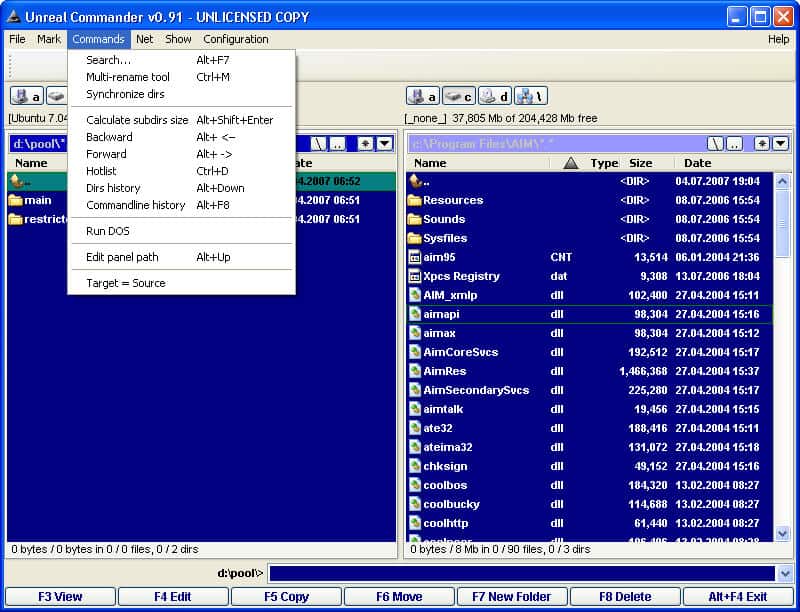Open the Configuration menu
Image resolution: width=800 pixels, height=612 pixels.
pos(236,39)
